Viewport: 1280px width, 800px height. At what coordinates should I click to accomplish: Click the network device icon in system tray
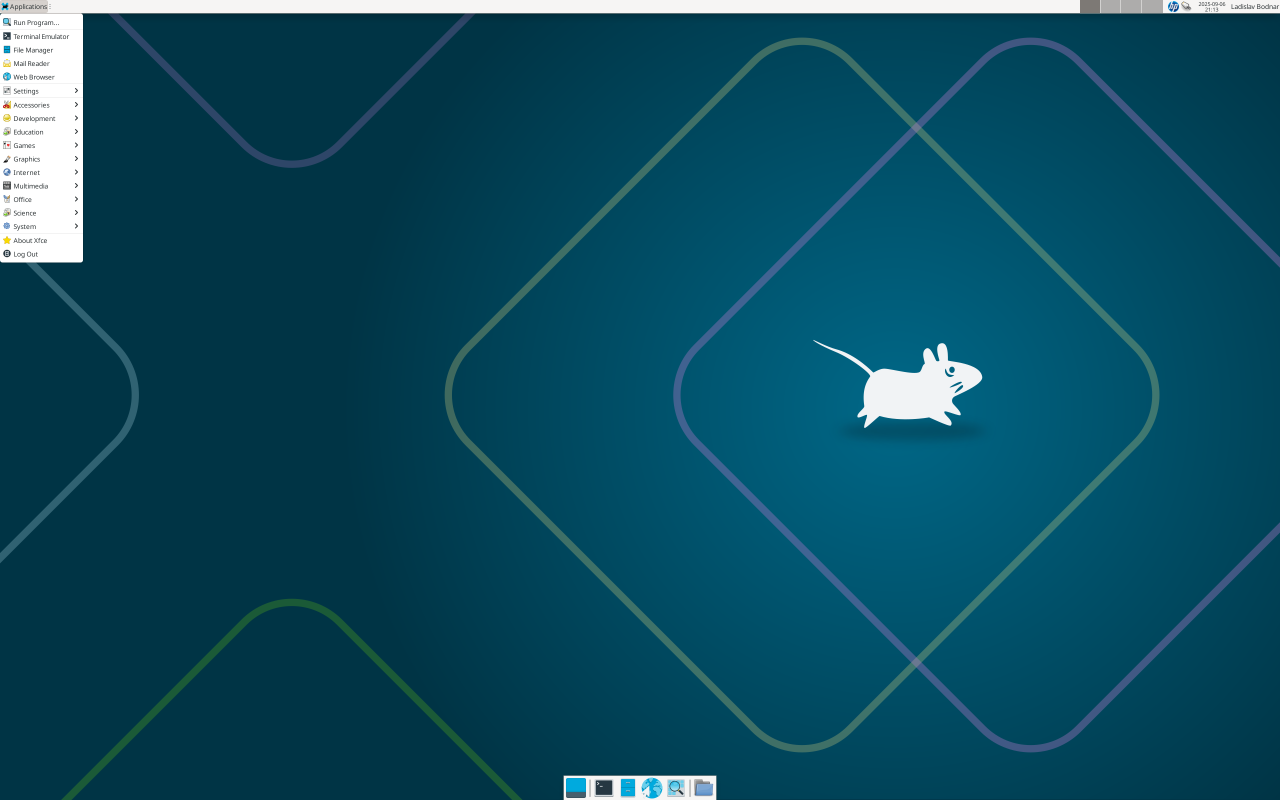(x=1186, y=6)
